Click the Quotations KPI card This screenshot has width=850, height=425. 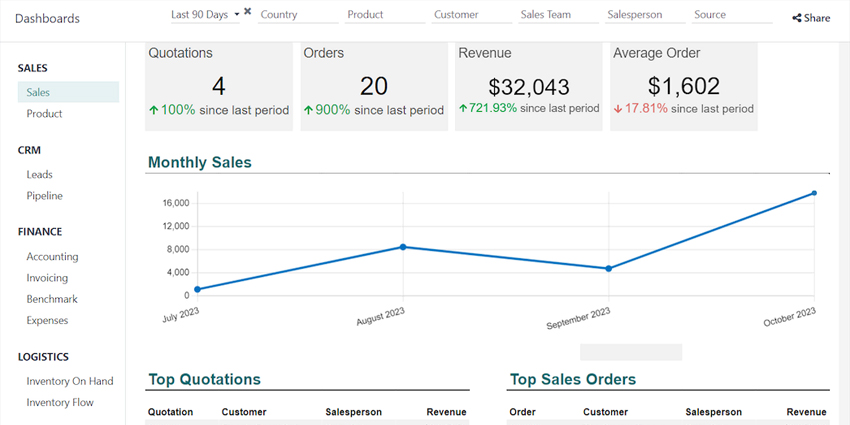coord(219,86)
